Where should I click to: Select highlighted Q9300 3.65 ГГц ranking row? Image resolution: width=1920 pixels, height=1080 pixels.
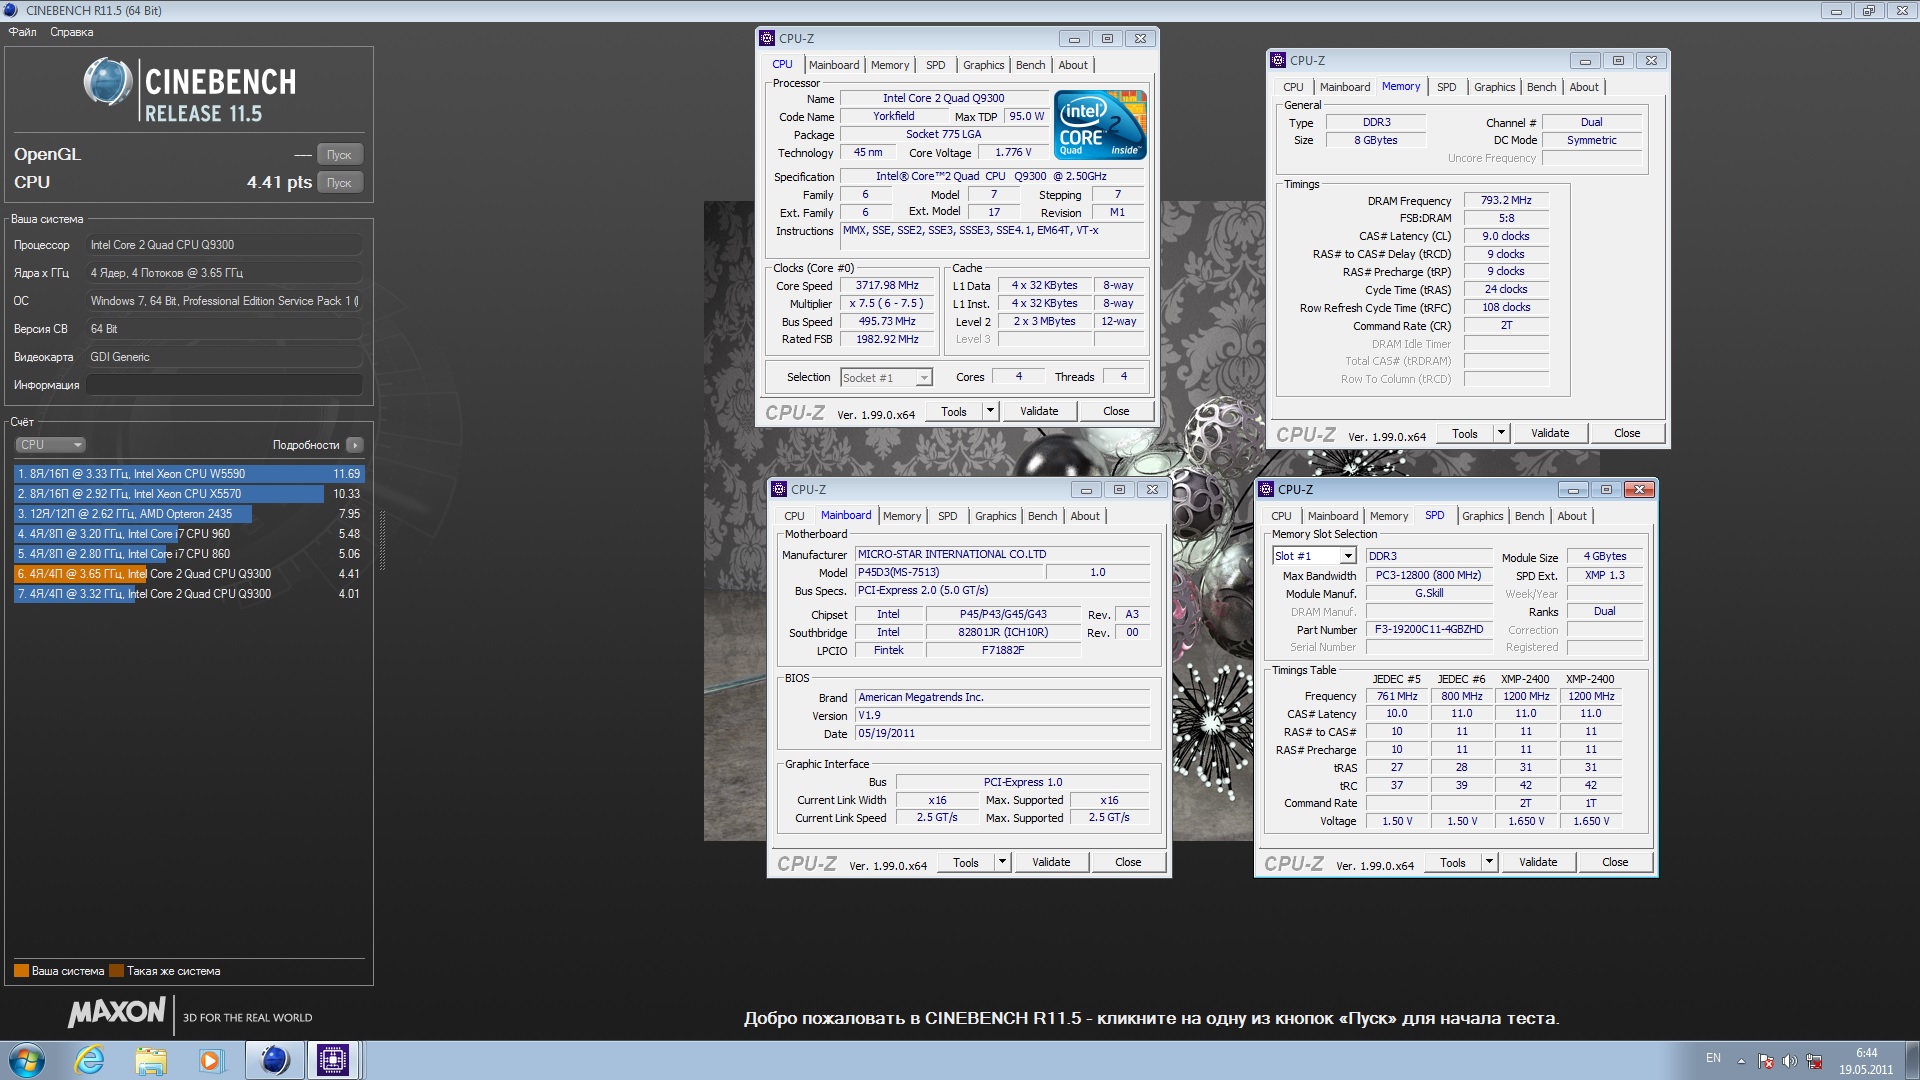point(189,574)
